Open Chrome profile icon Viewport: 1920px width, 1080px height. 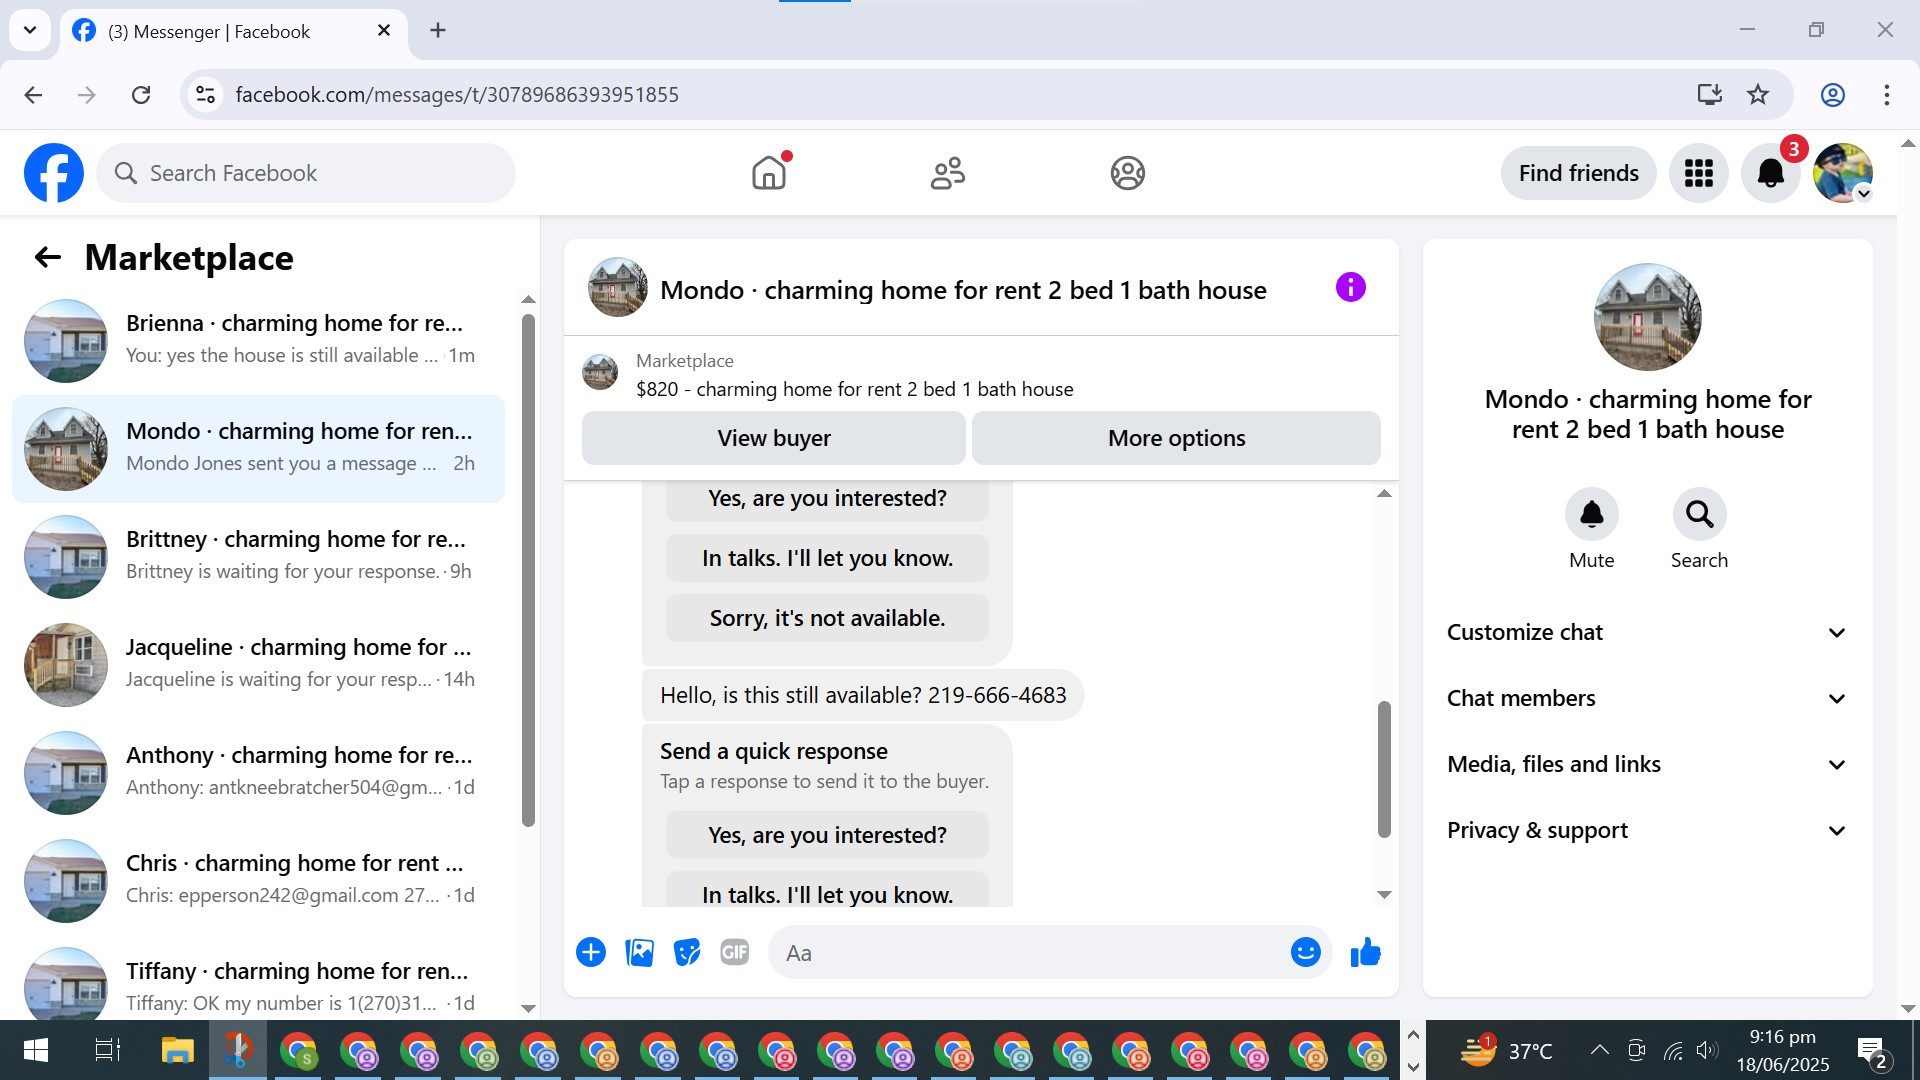pos(1832,95)
